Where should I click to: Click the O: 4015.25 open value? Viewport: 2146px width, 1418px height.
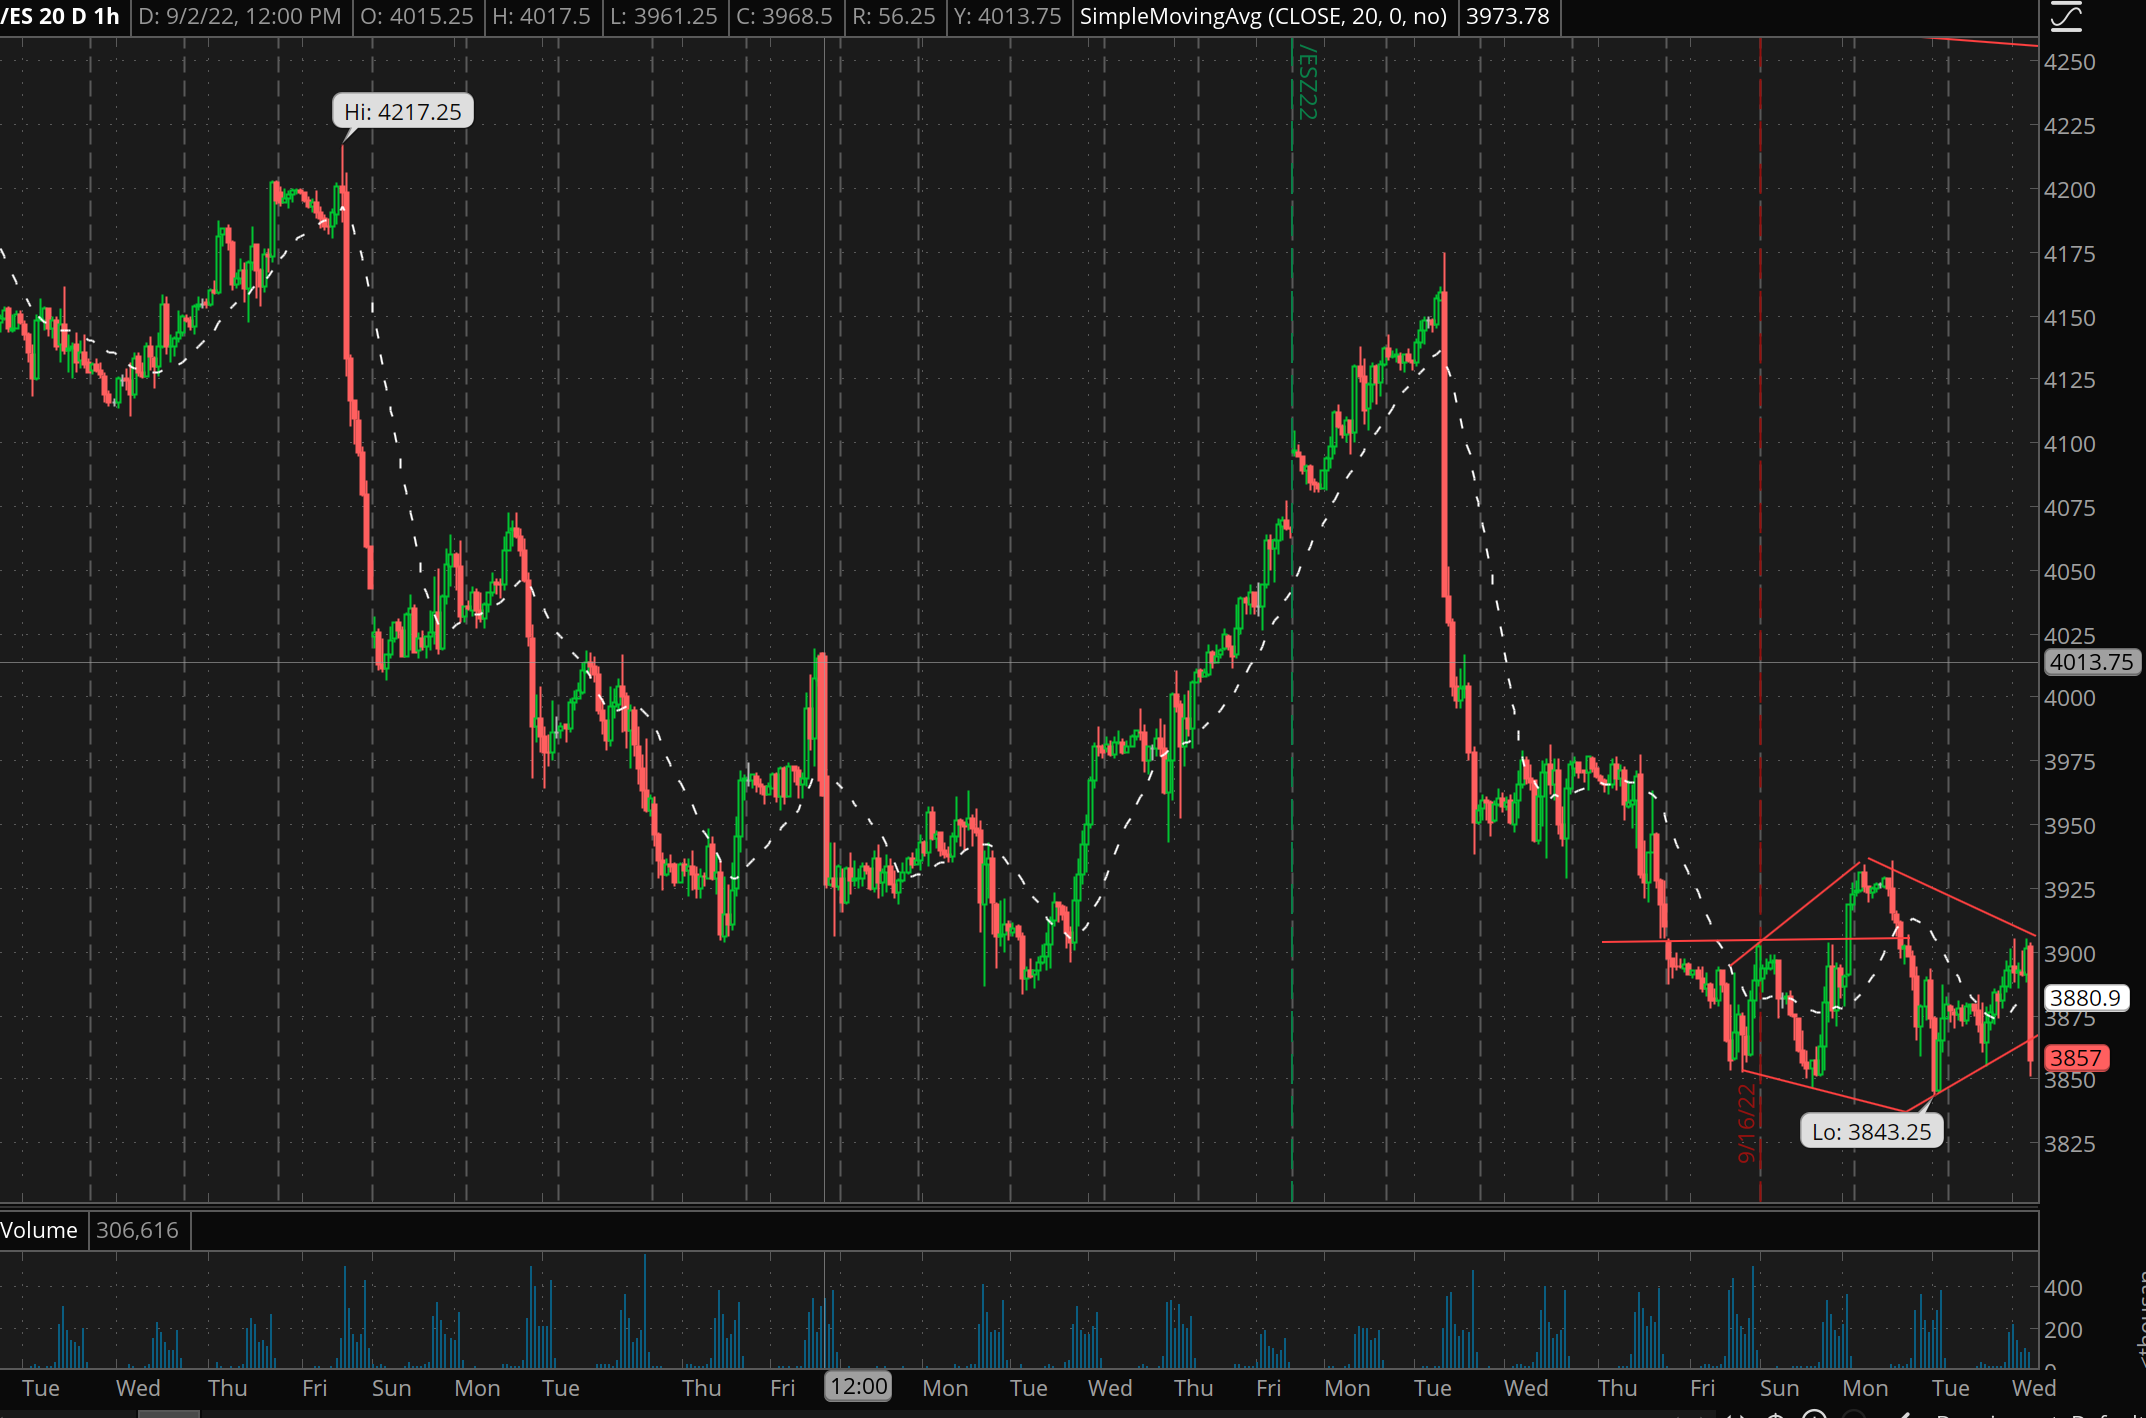coord(417,16)
